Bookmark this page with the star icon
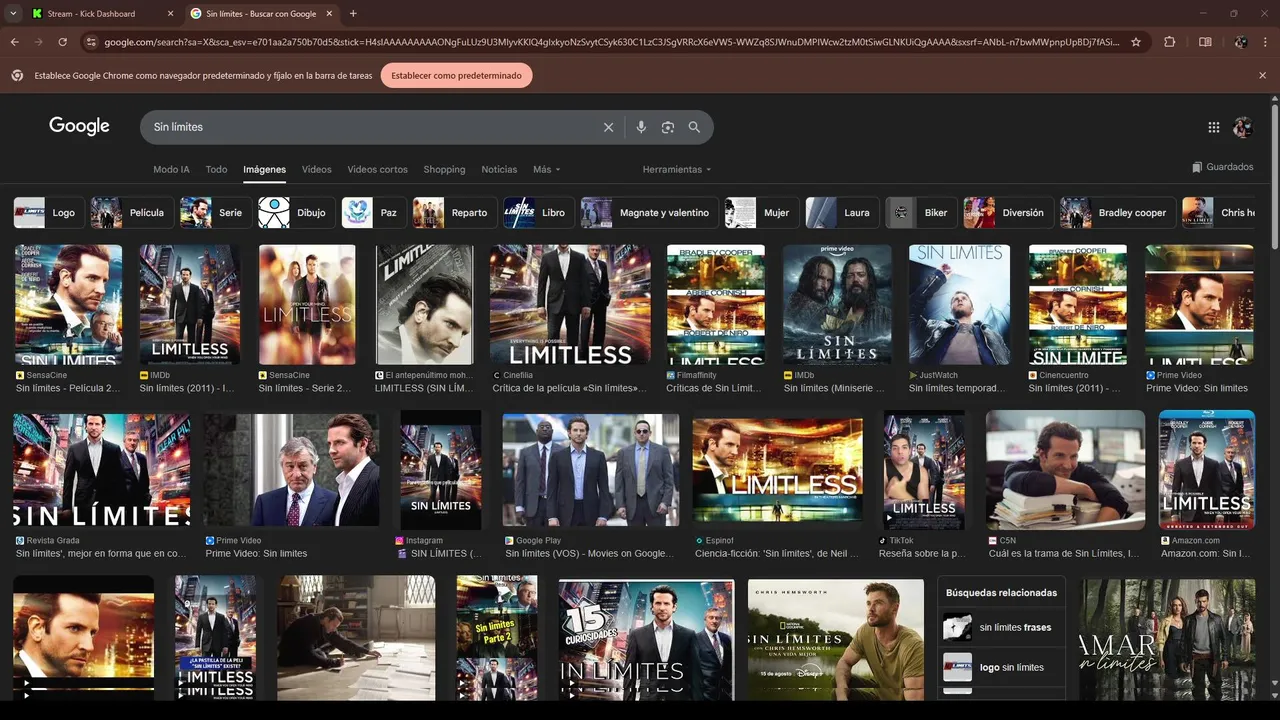The height and width of the screenshot is (720, 1280). [x=1136, y=42]
